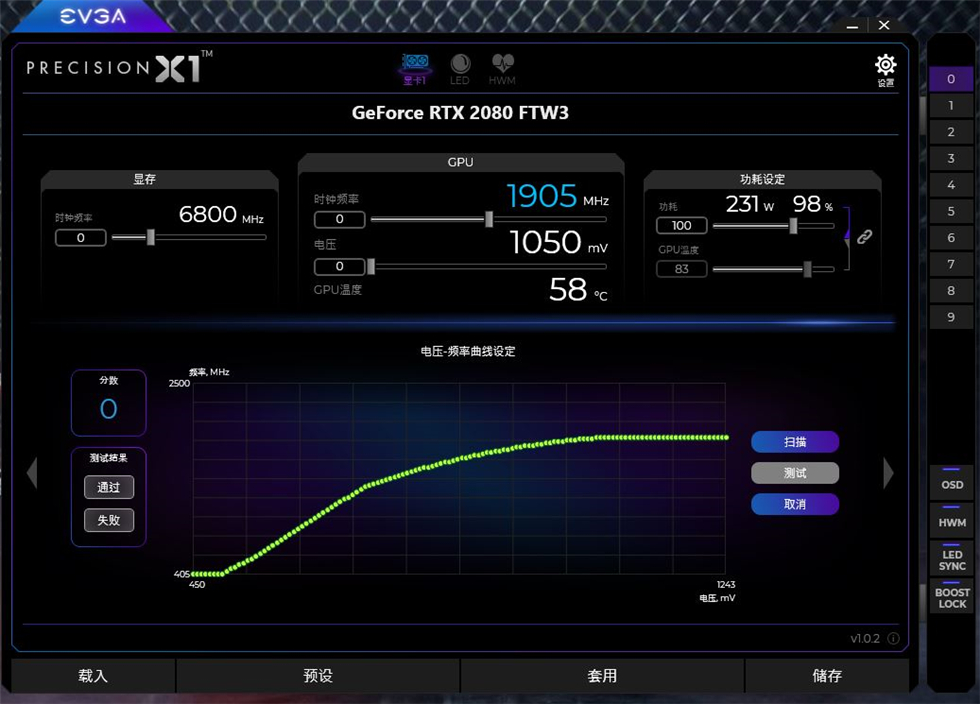Click 载入 (Load) in the bottom bar

[91, 676]
